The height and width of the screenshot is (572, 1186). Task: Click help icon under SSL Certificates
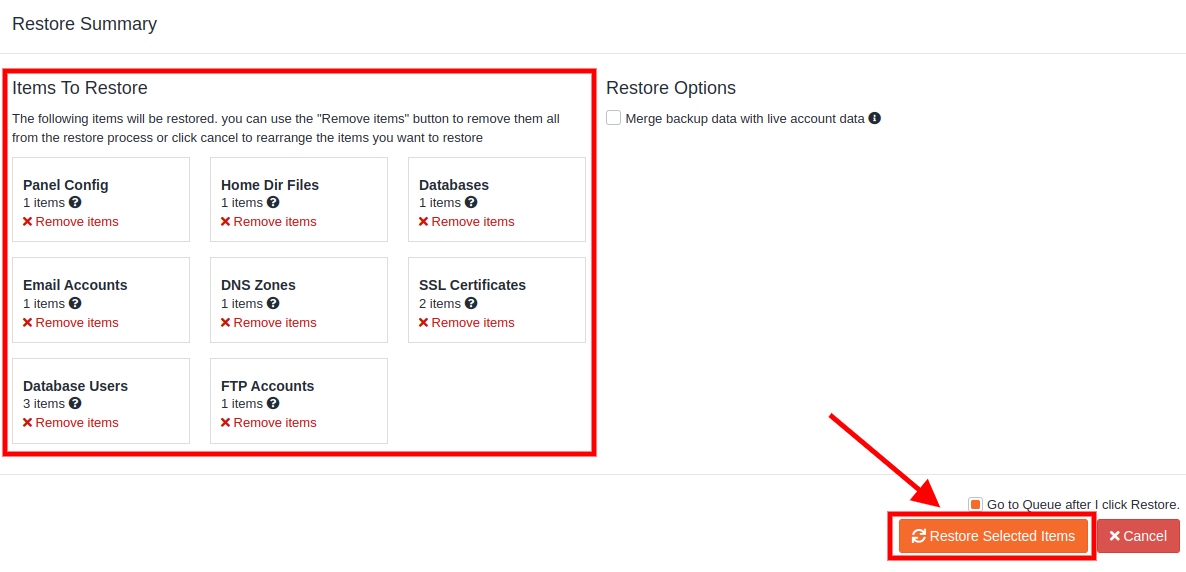pyautogui.click(x=471, y=304)
